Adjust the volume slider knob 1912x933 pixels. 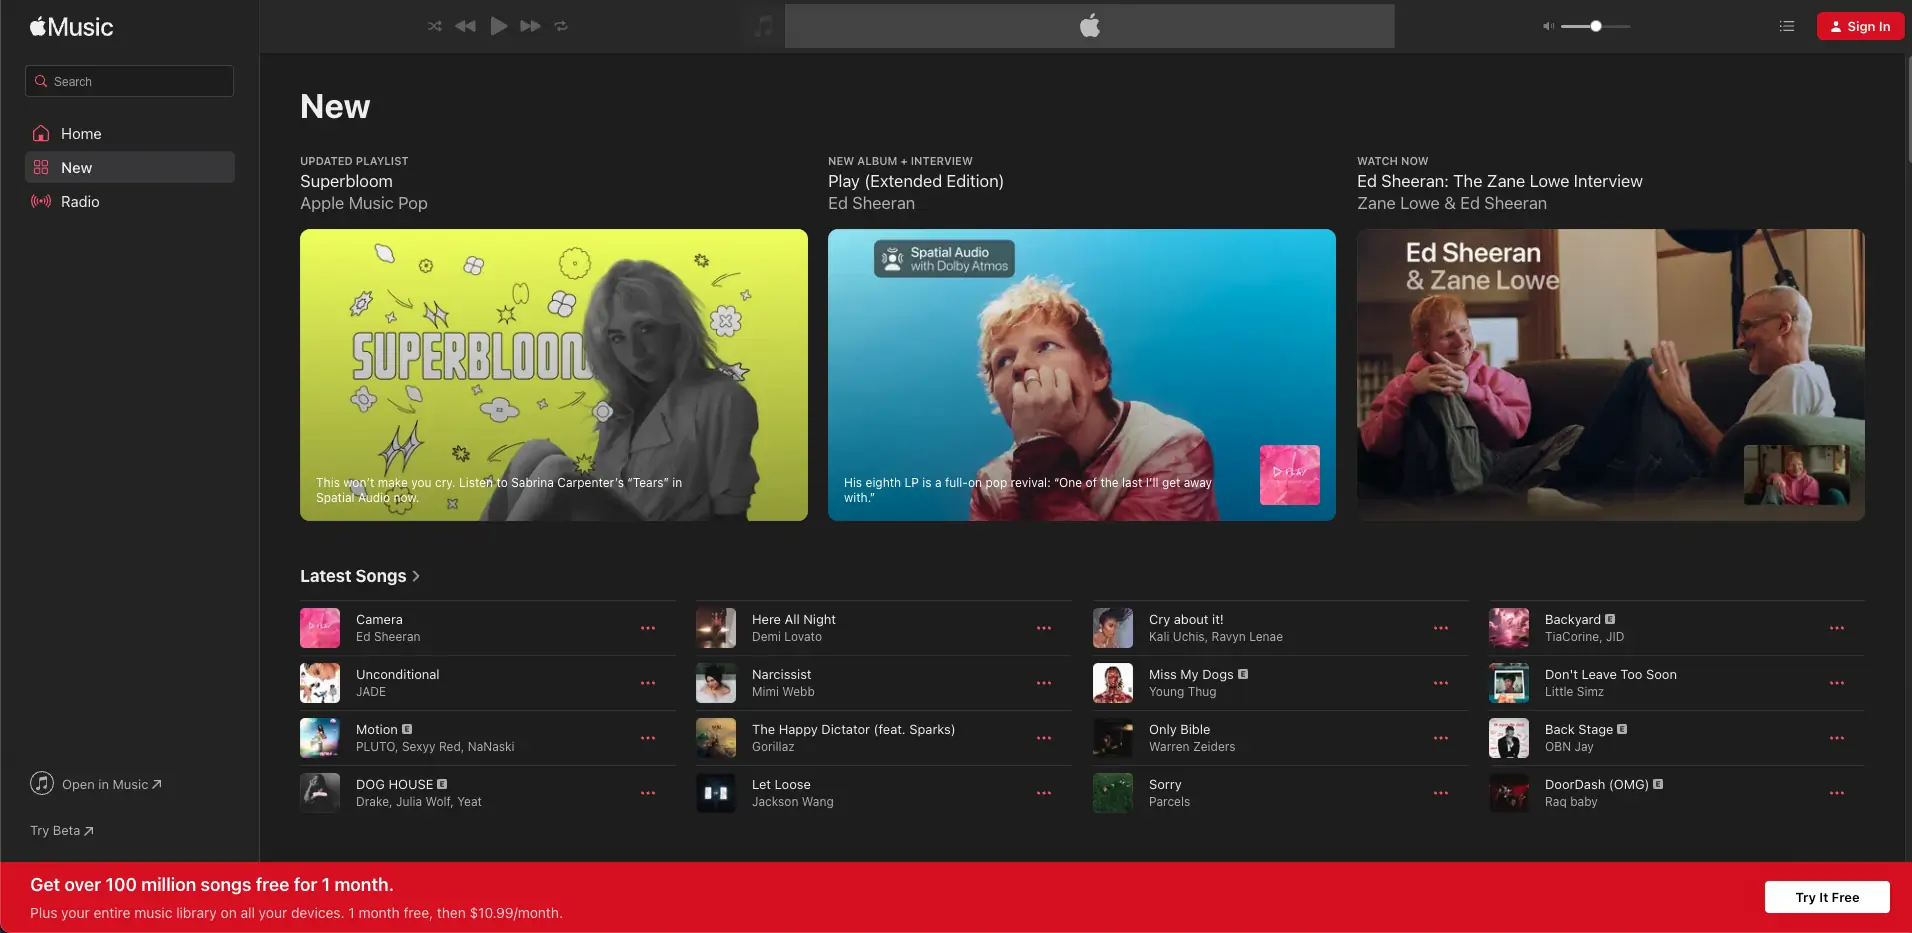click(1596, 26)
